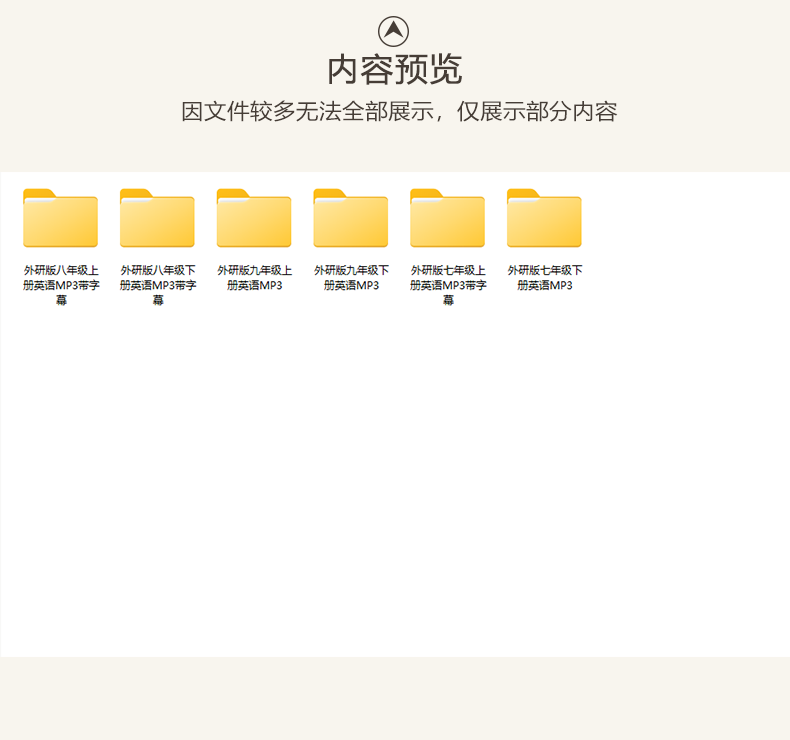
Task: Click the subtitle 因文件较多无法全部展示
Action: [307, 111]
